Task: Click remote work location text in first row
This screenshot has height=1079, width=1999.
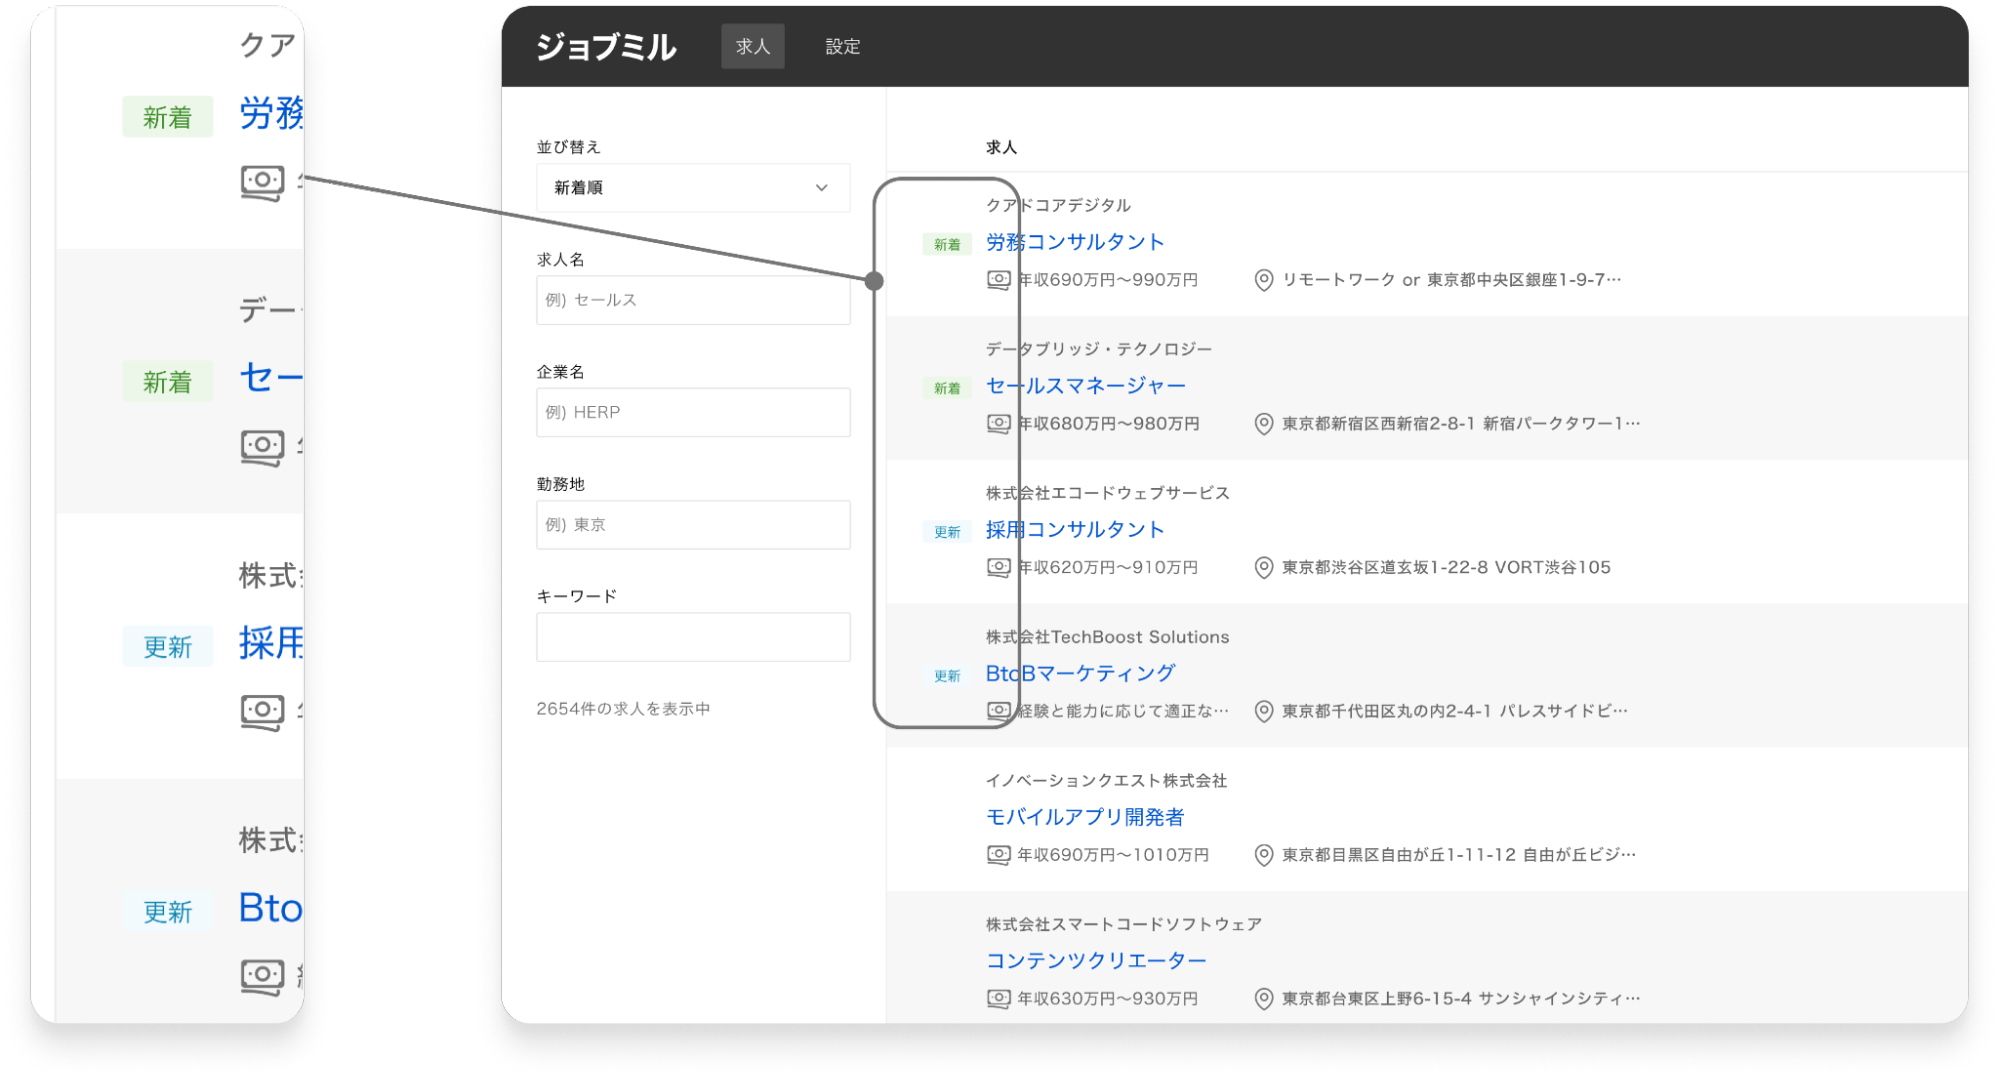Action: tap(1451, 280)
